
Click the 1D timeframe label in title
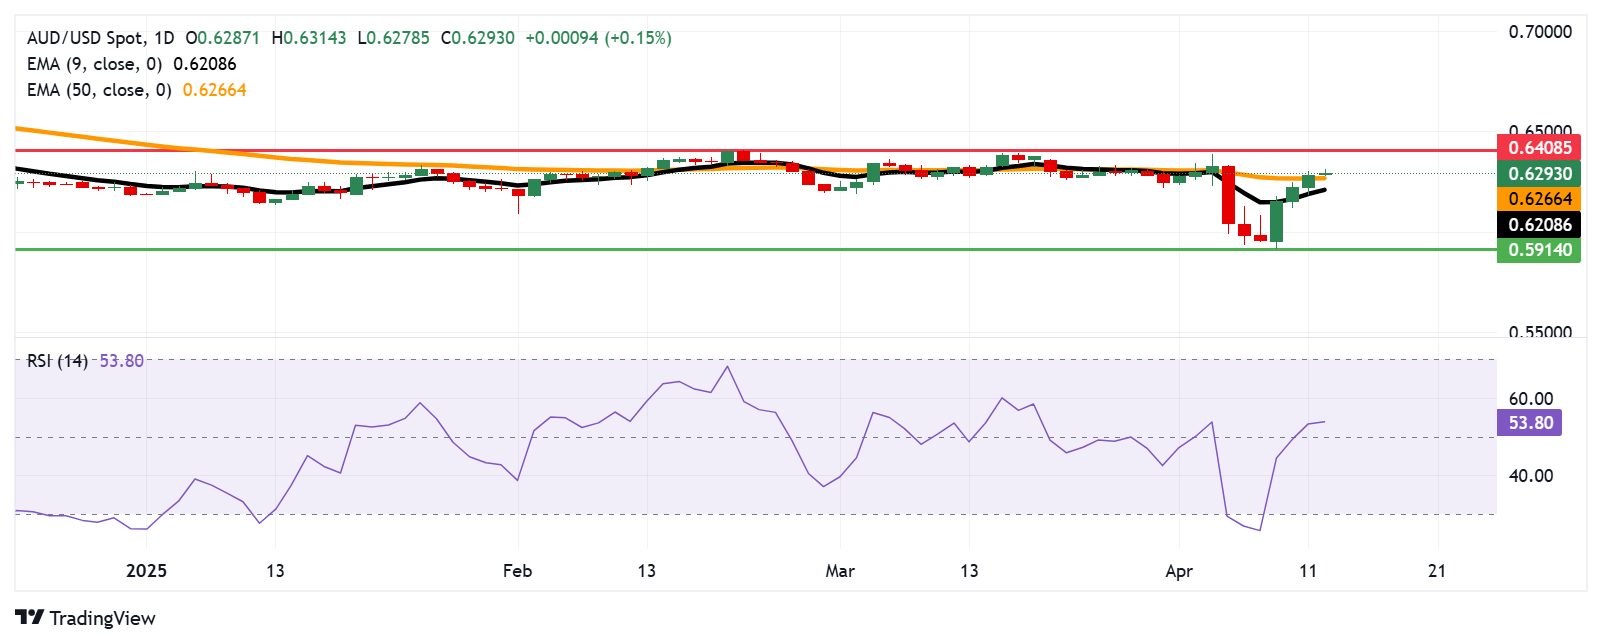tap(163, 38)
